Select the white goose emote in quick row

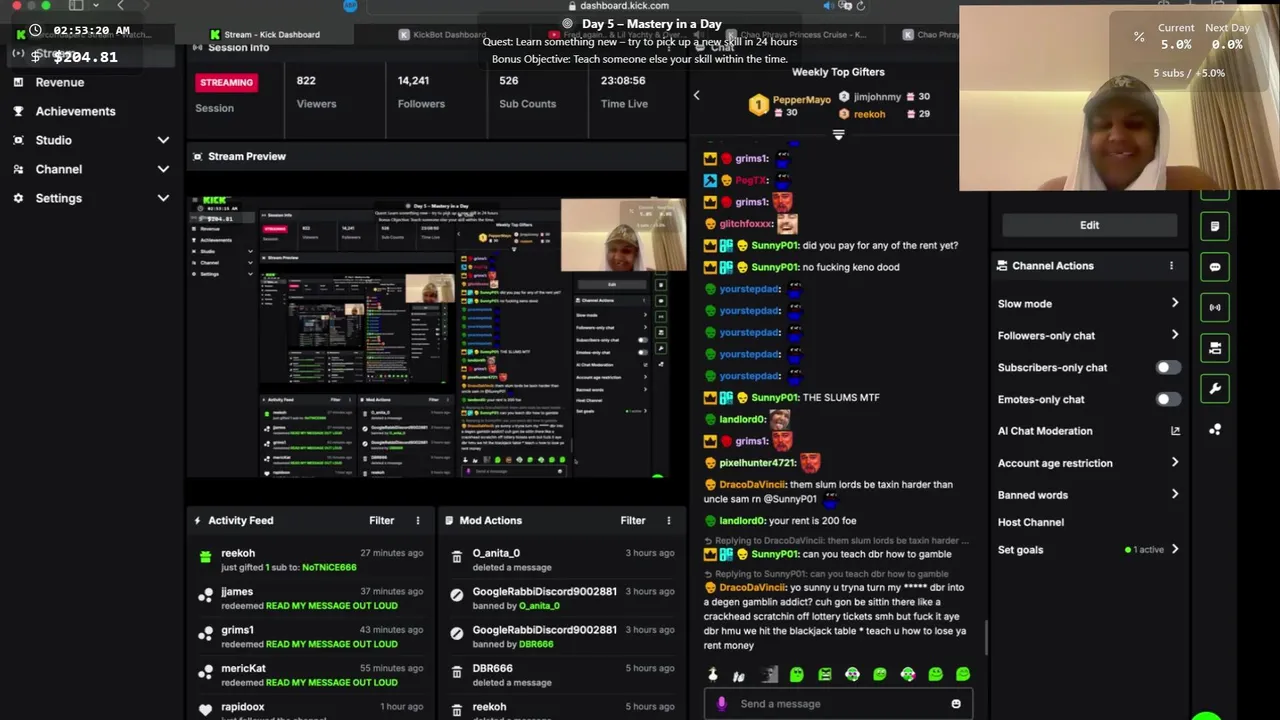(x=712, y=675)
